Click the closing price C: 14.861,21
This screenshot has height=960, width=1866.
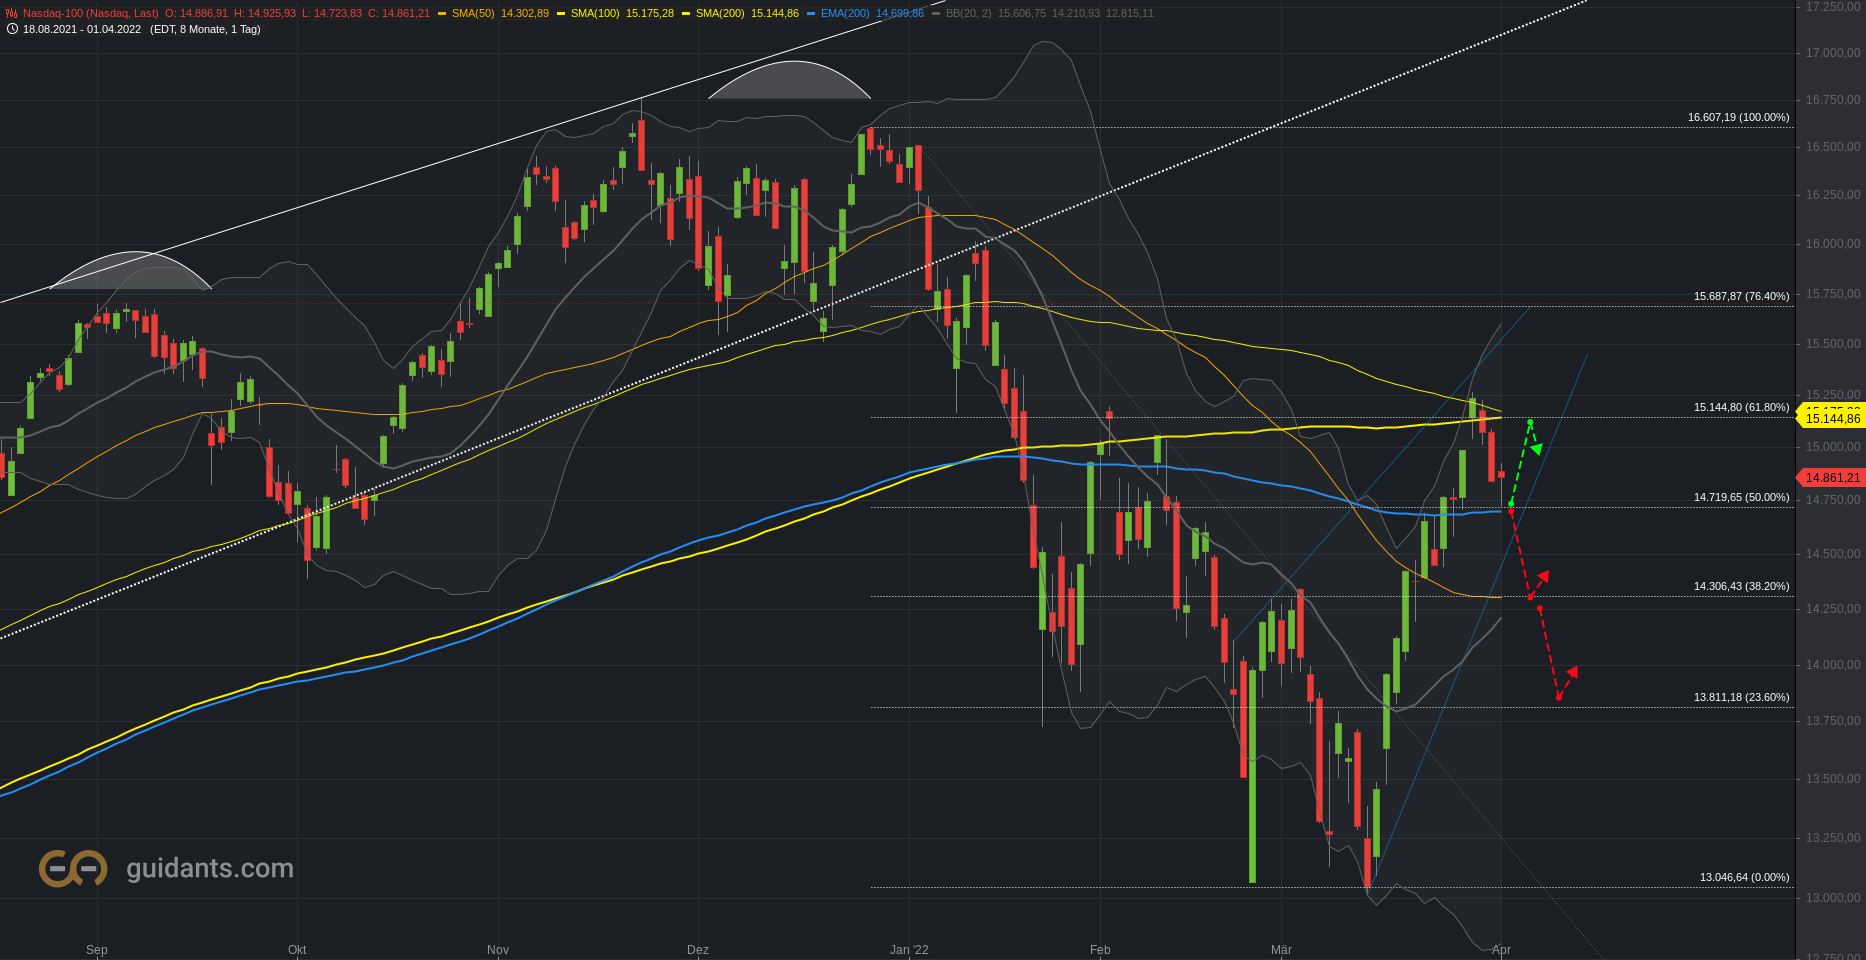click(399, 13)
